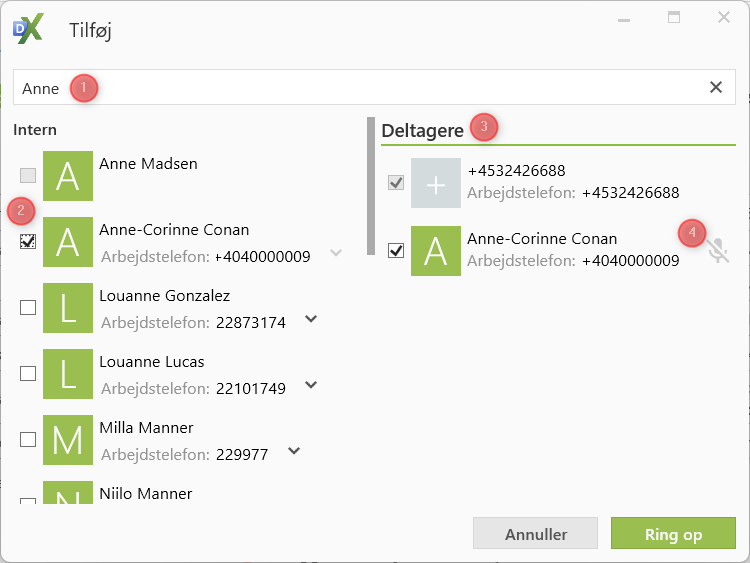Check the box for Louanne Gonzalez
This screenshot has width=750, height=563.
(28, 308)
